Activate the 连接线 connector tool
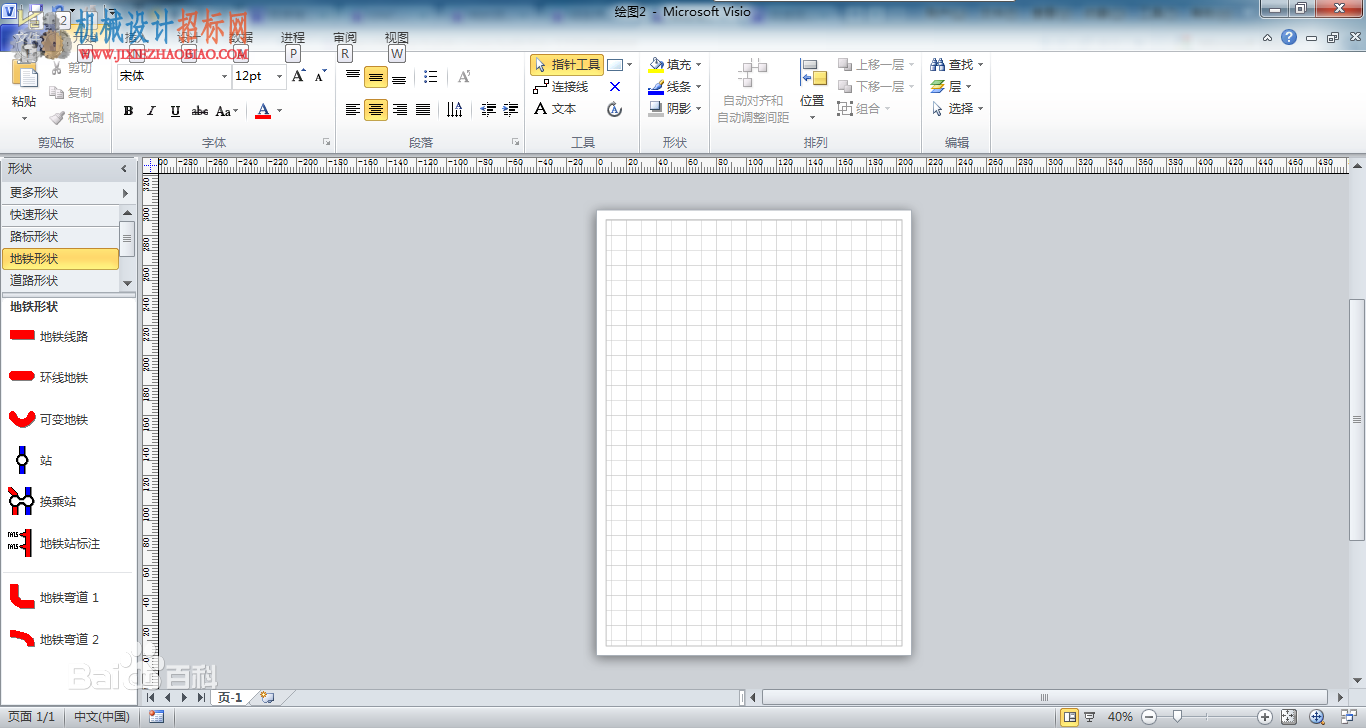Image resolution: width=1366 pixels, height=728 pixels. pyautogui.click(x=561, y=87)
